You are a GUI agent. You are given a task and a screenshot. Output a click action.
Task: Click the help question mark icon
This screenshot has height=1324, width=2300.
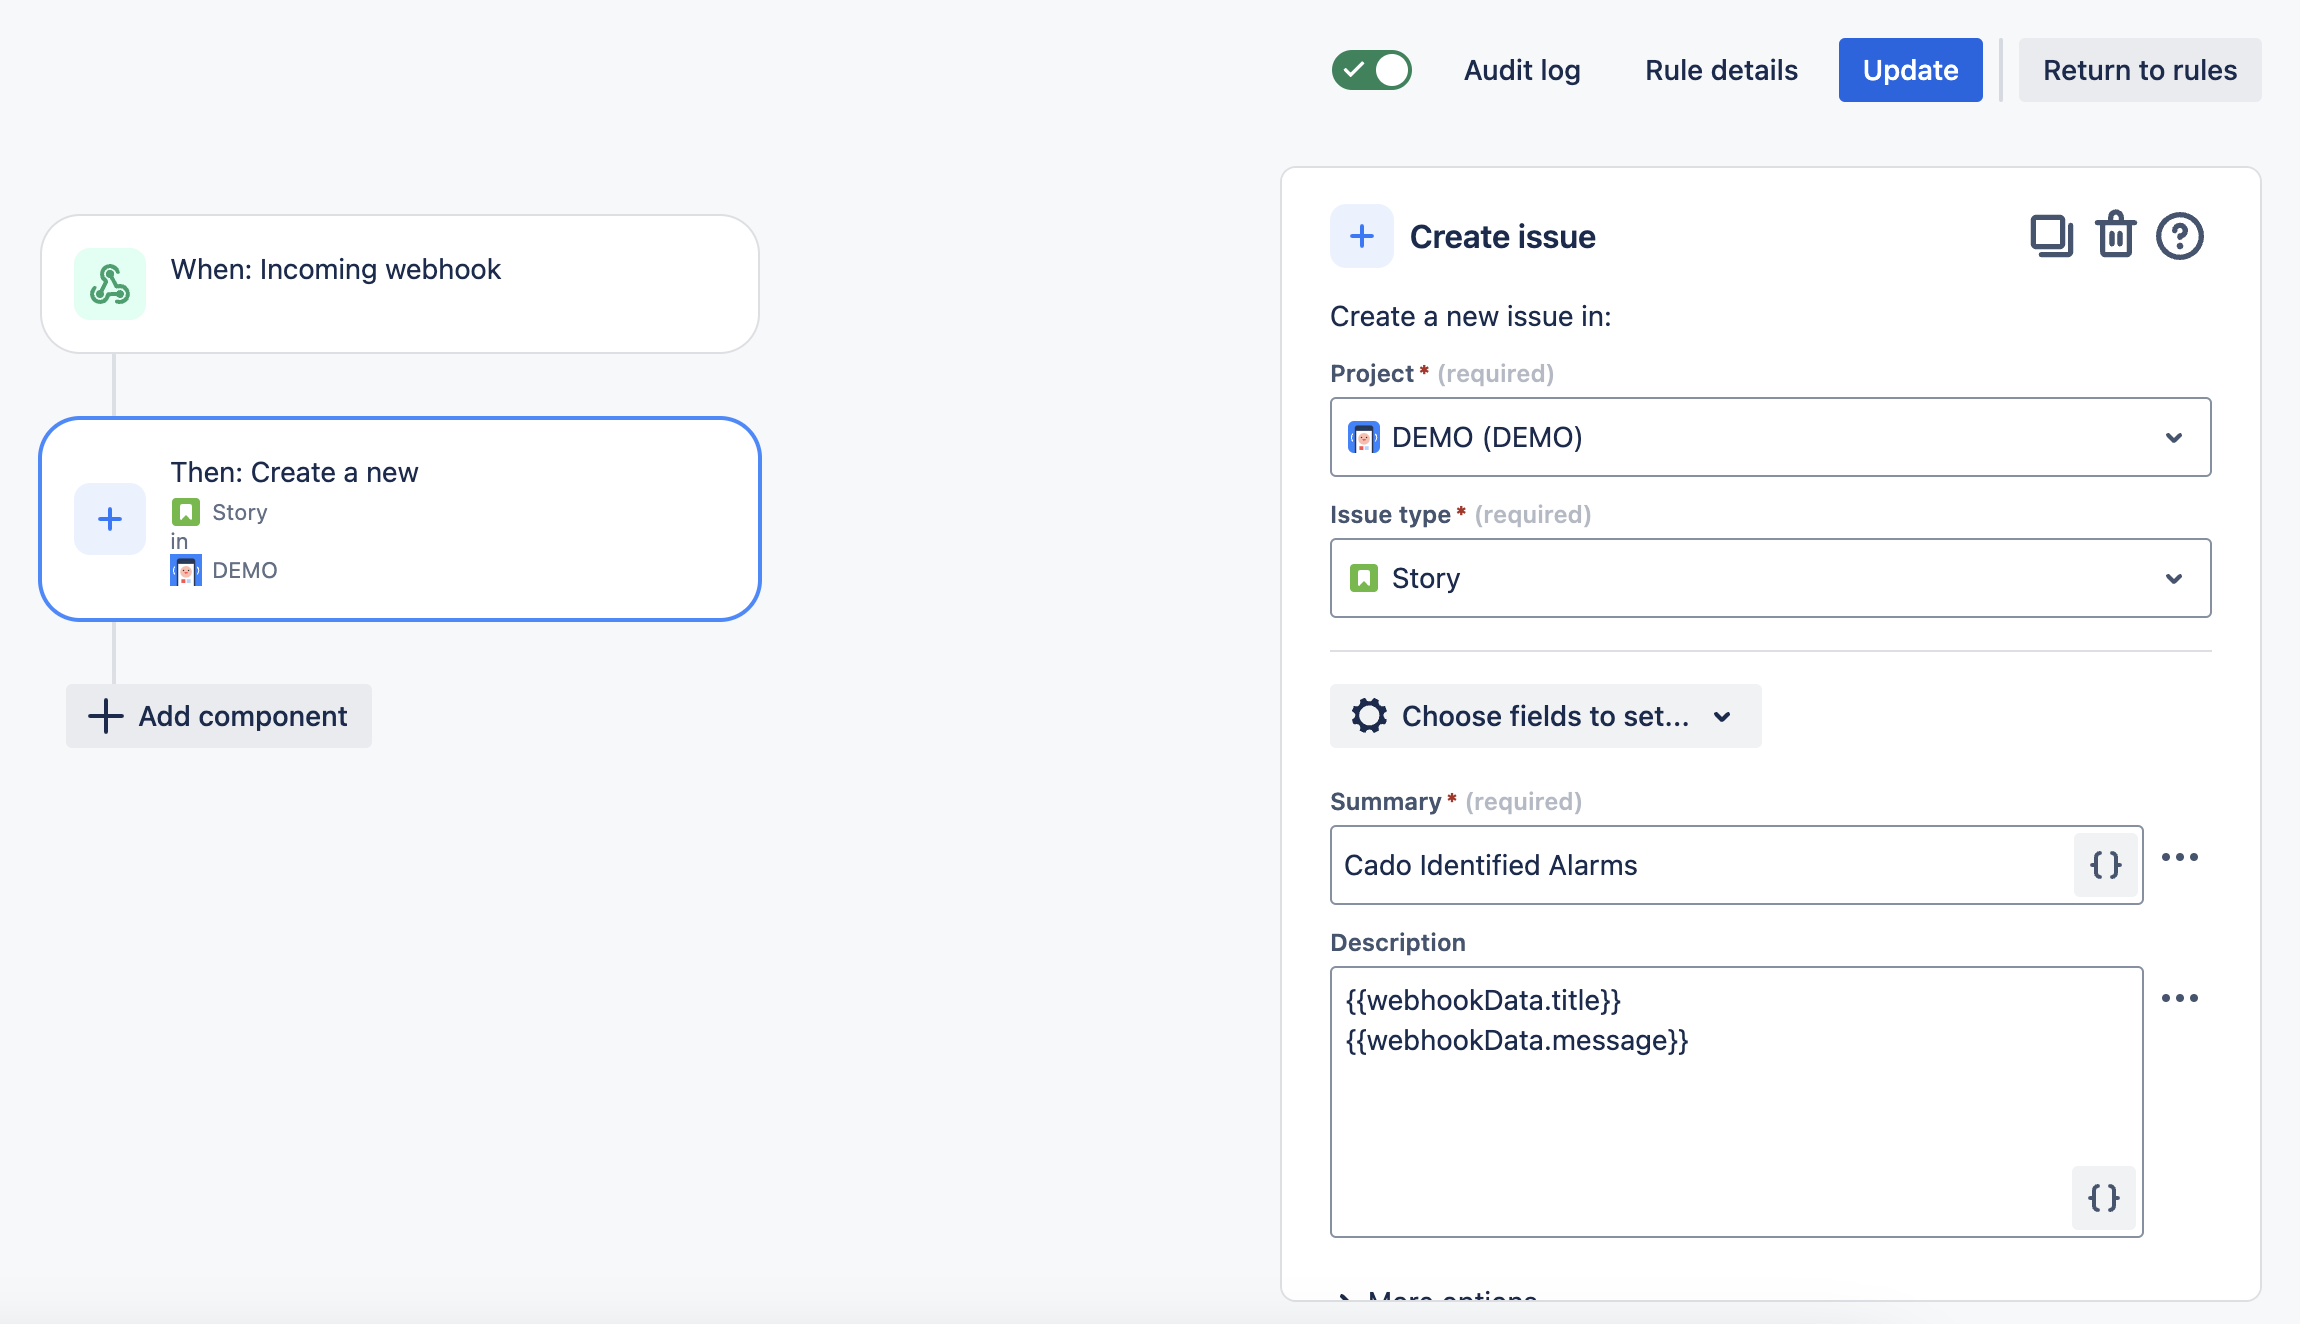2182,237
